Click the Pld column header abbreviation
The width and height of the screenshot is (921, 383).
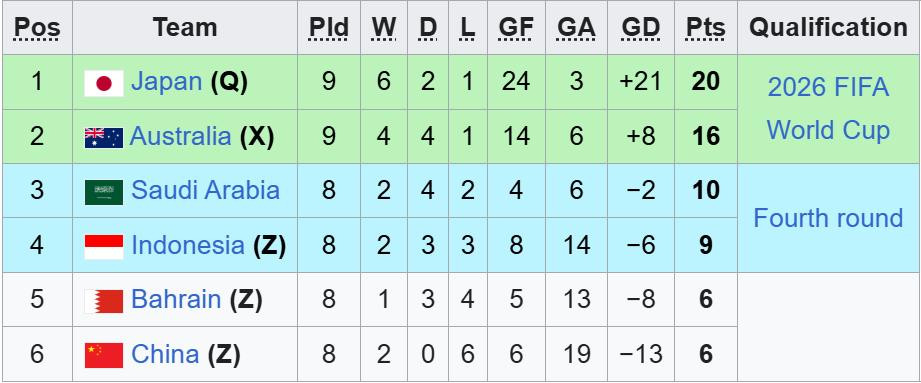(329, 28)
